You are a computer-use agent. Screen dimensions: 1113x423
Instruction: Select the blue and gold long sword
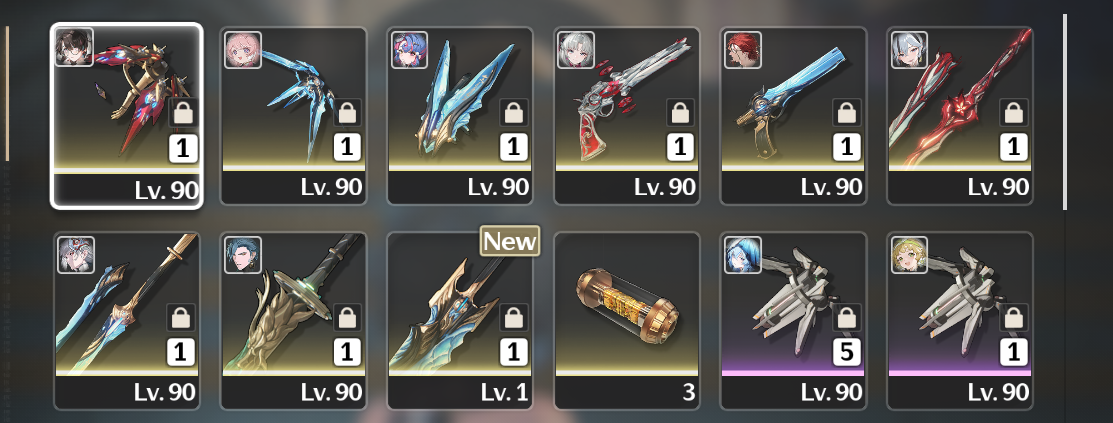point(127,321)
